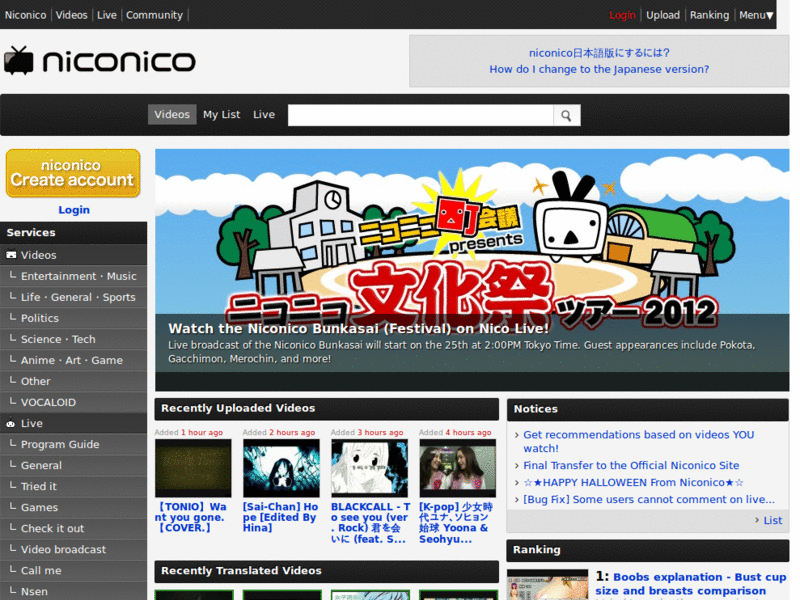
Task: Open the rank 1 video thumbnail
Action: [x=547, y=585]
